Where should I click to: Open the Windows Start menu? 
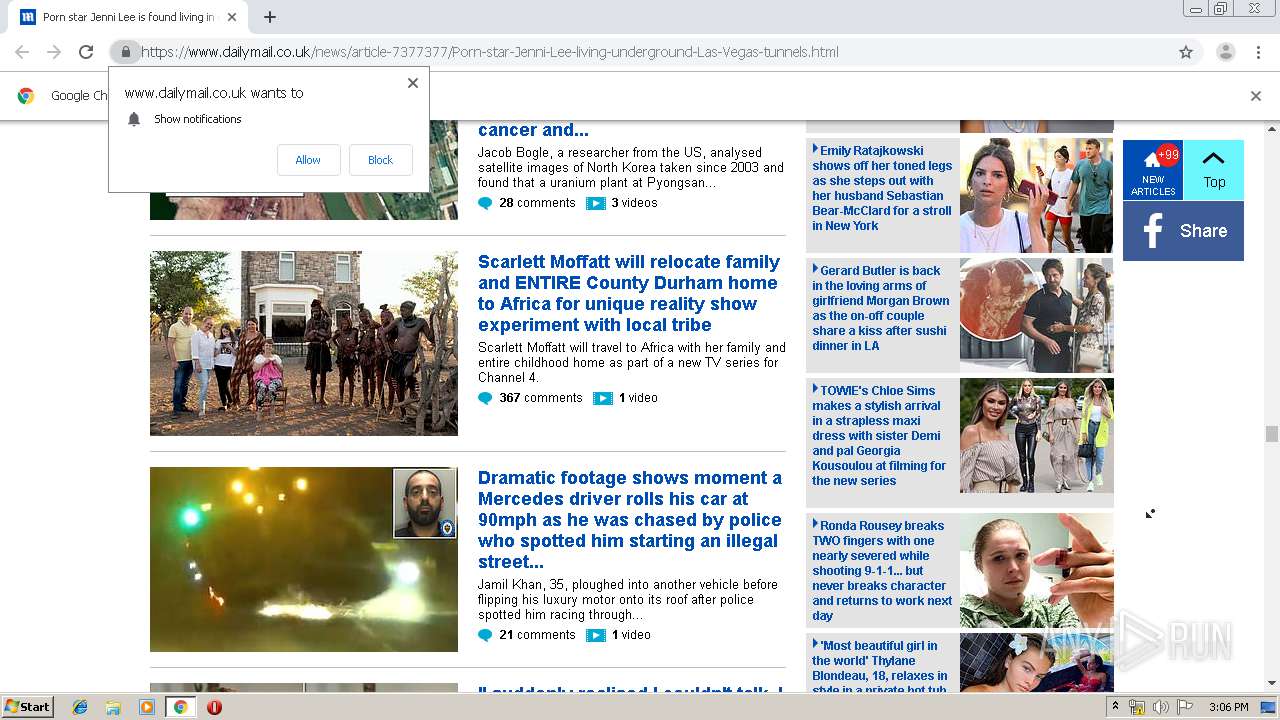point(28,707)
